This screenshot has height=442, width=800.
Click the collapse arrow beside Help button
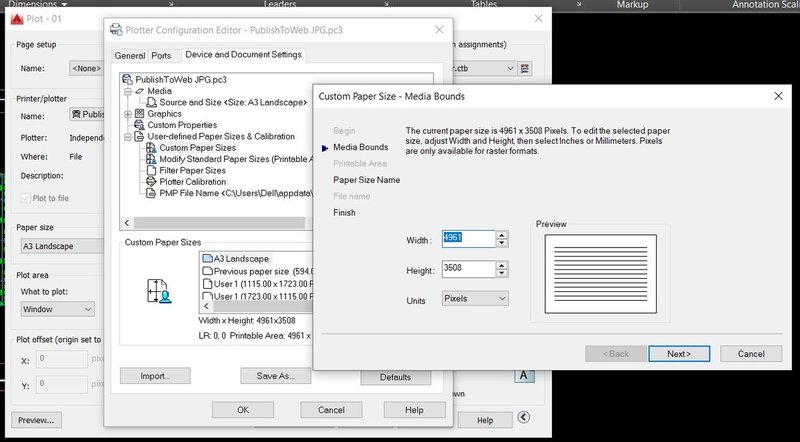[x=523, y=419]
